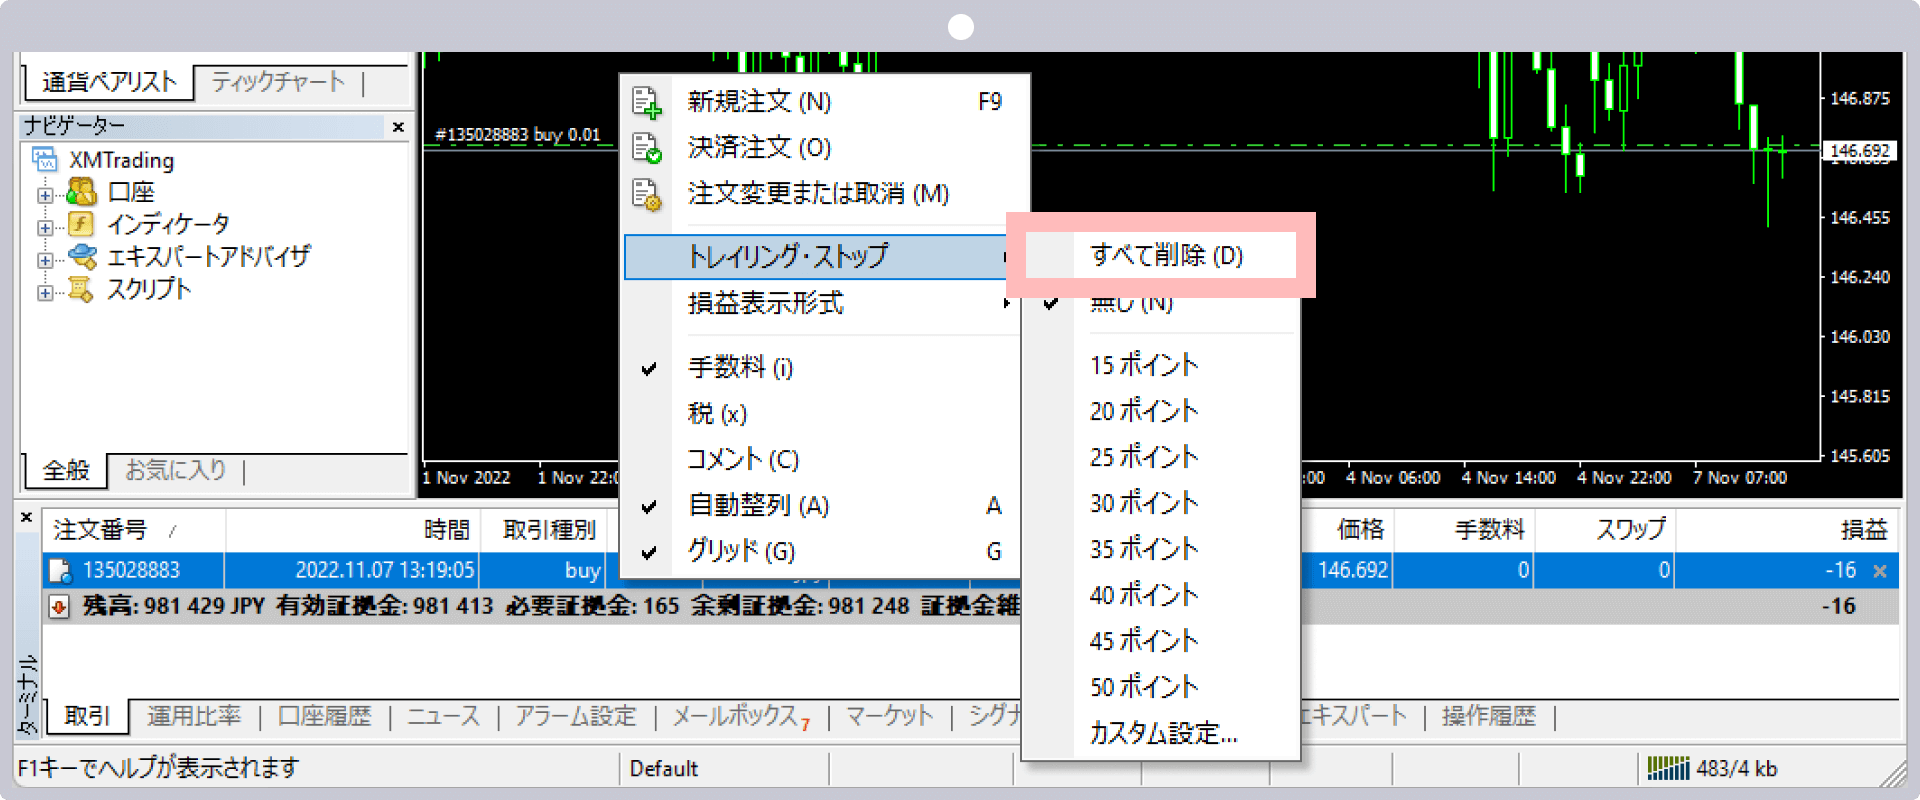This screenshot has height=800, width=1920.
Task: Click the スクリプト scripts icon in Navigator
Action: click(x=82, y=289)
